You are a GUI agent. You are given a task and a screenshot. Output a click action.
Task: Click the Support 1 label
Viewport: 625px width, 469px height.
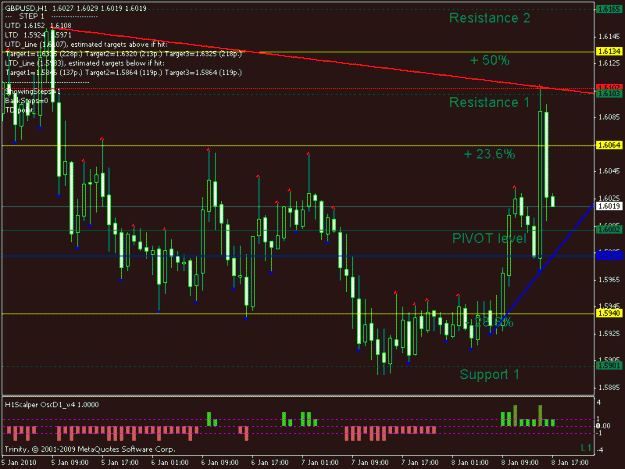pos(489,374)
